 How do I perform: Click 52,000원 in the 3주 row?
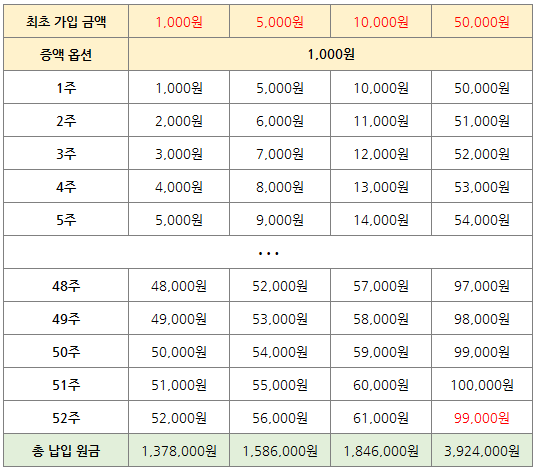[x=482, y=153]
